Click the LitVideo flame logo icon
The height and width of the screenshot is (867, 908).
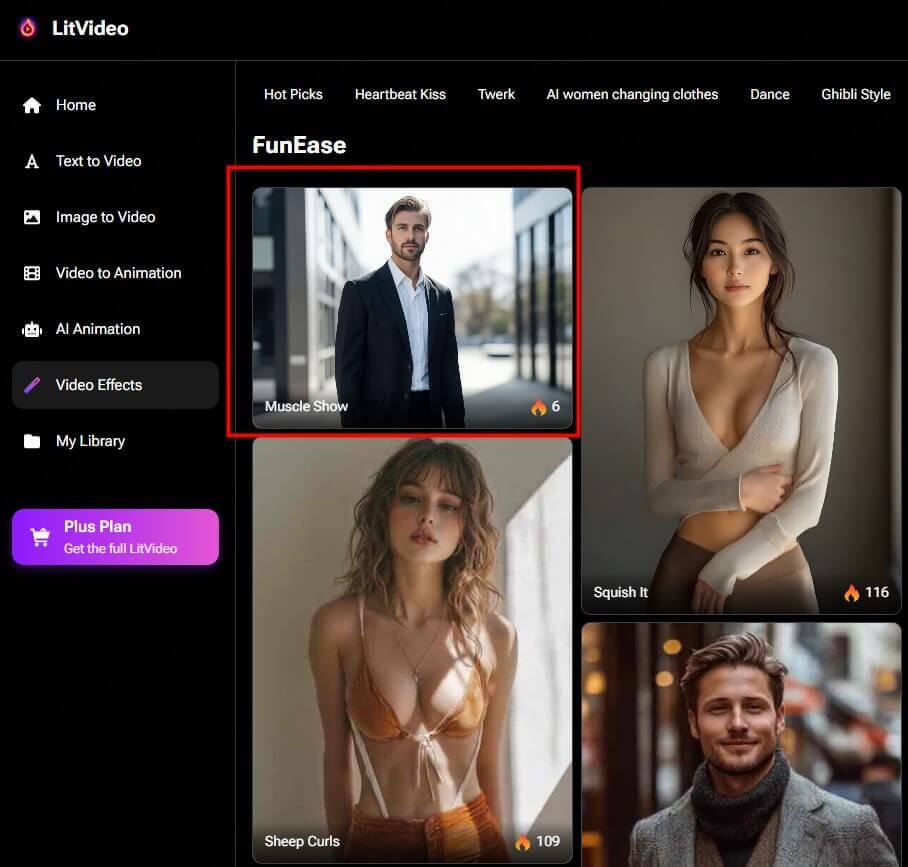pos(27,28)
